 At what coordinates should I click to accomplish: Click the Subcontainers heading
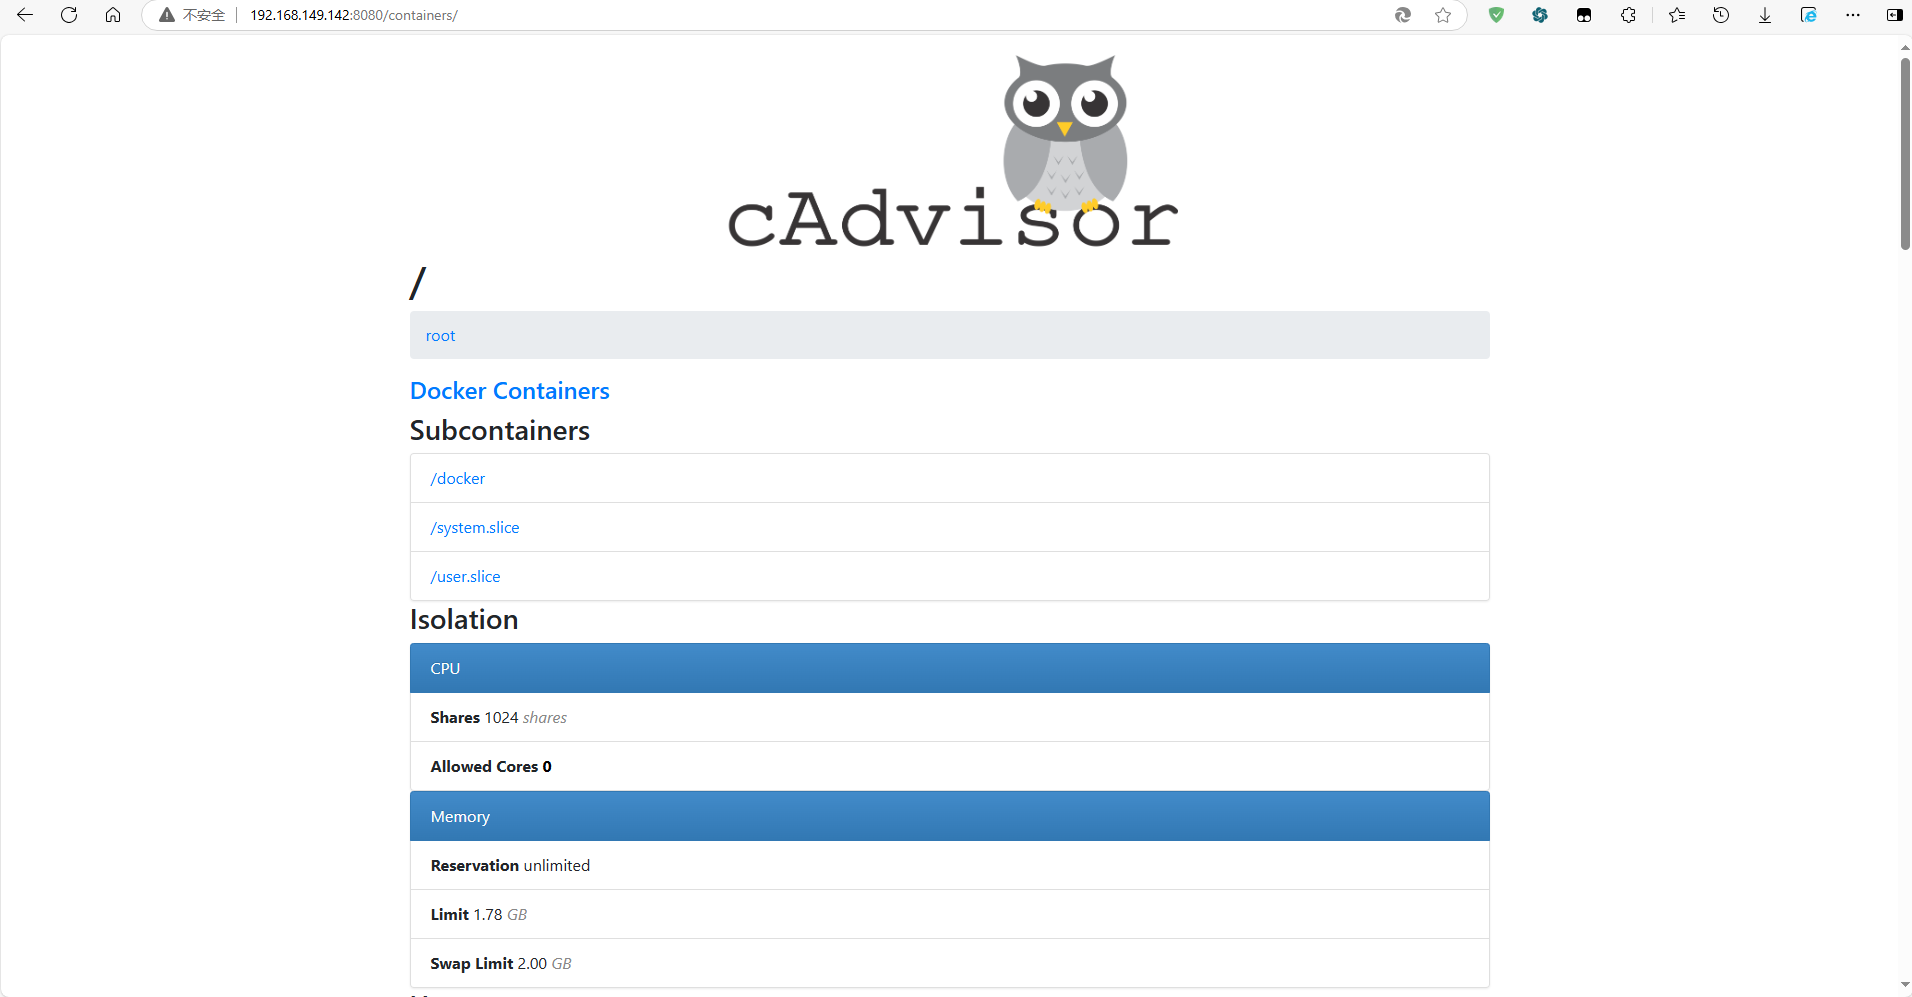click(500, 430)
